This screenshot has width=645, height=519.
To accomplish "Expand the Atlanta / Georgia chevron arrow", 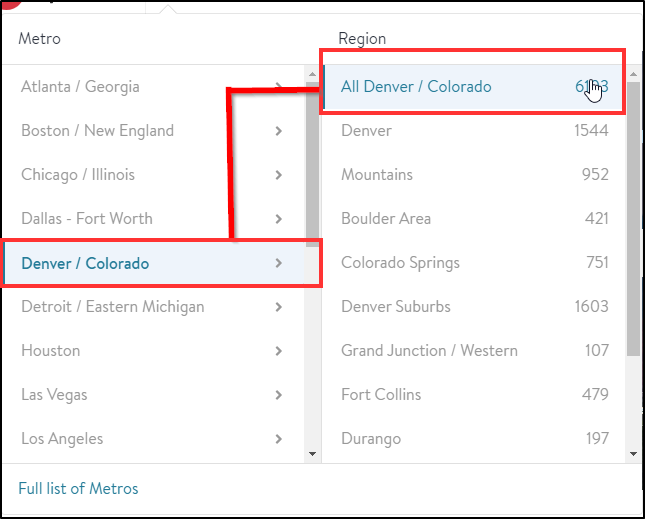I will tap(278, 86).
